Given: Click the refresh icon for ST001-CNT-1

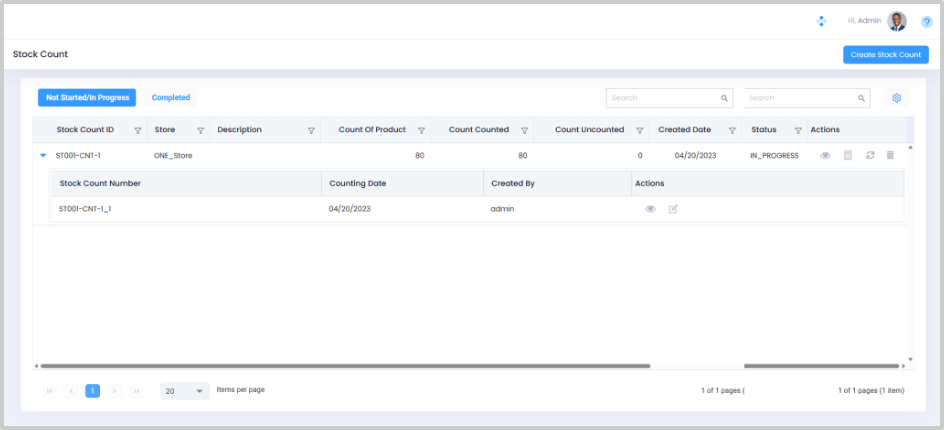Looking at the screenshot, I should (870, 156).
